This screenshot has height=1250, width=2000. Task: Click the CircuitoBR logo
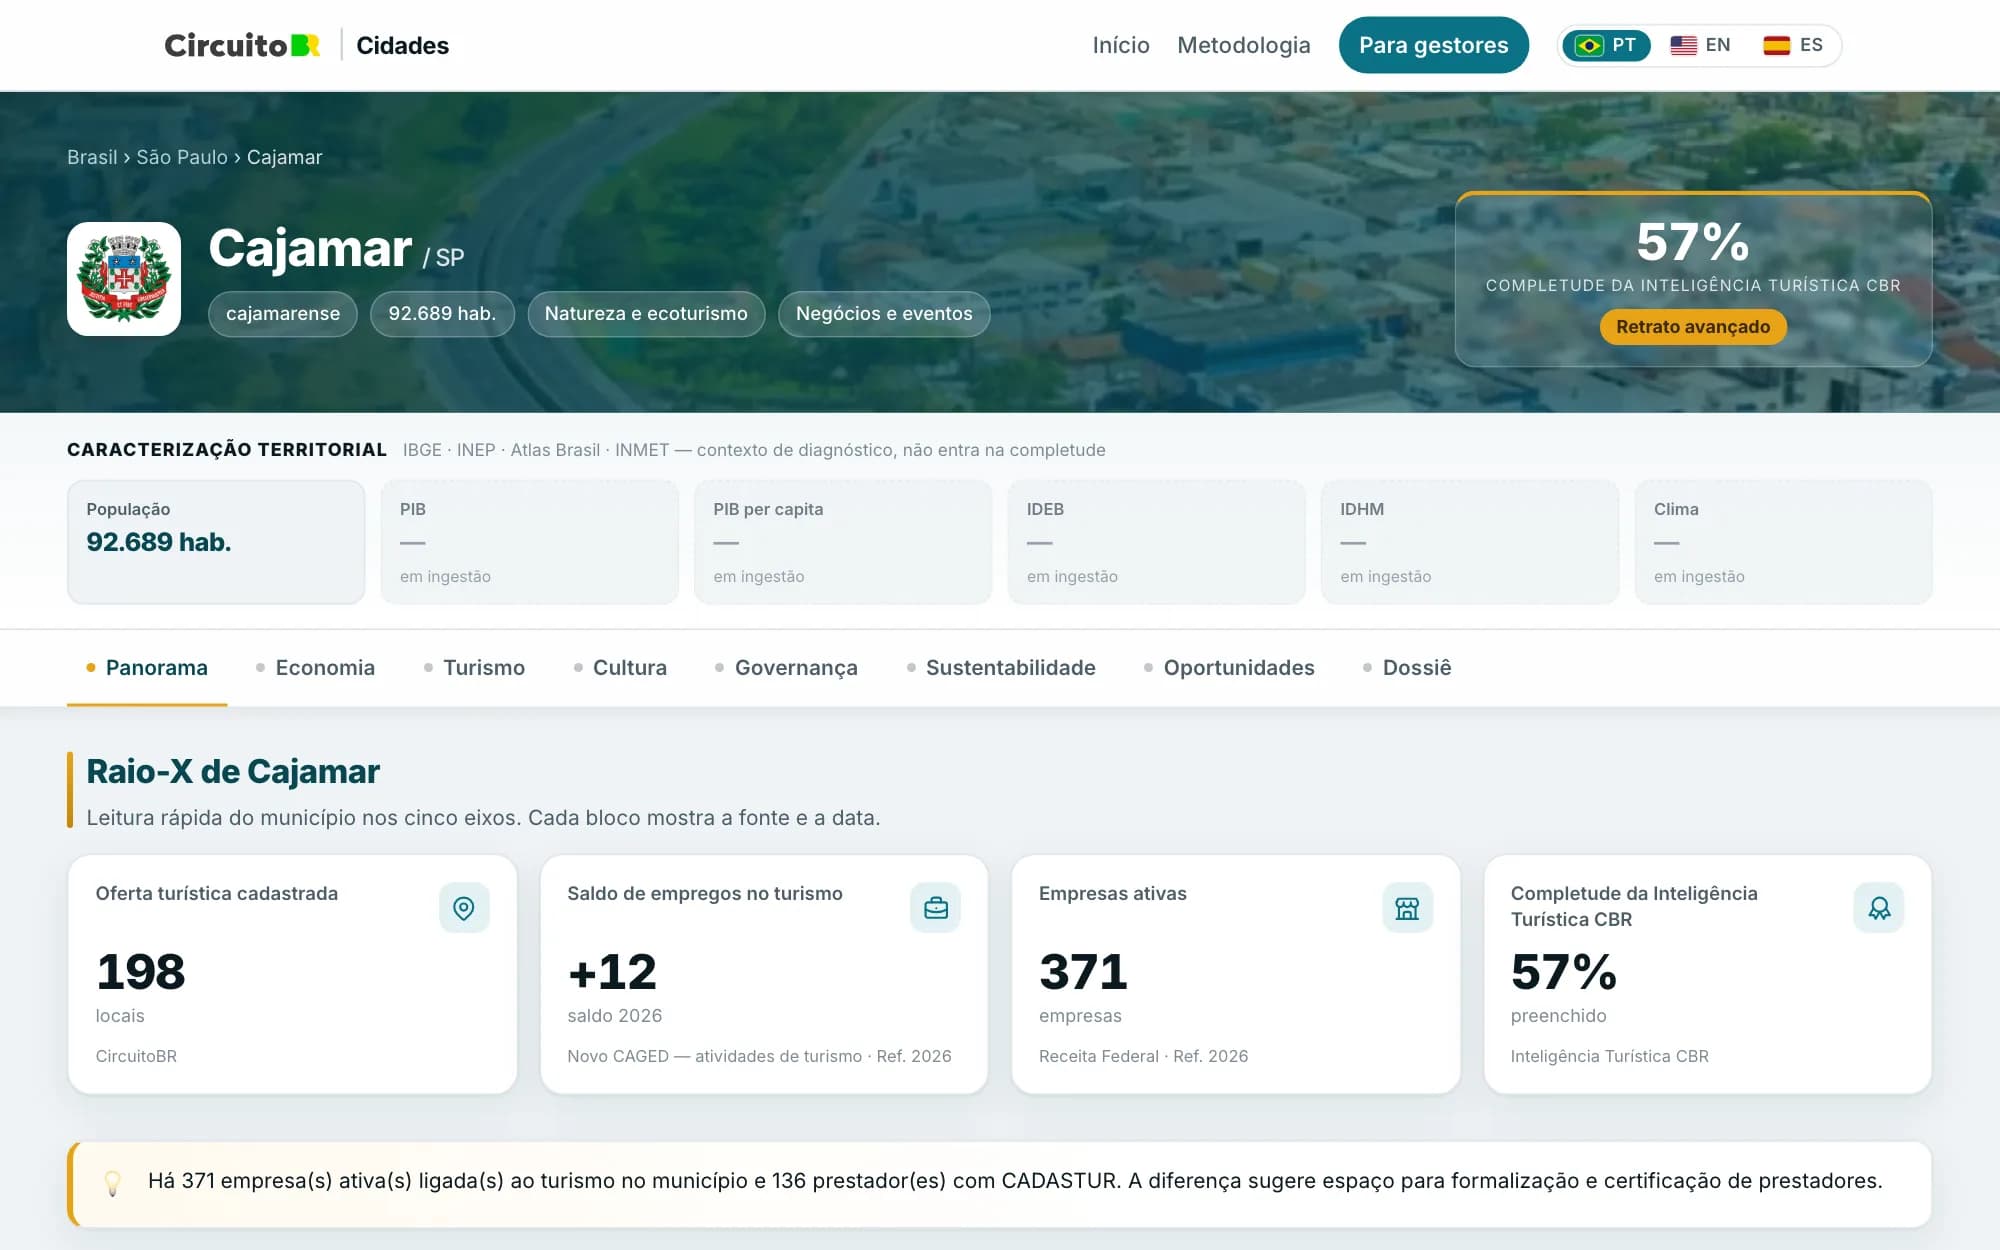pos(242,45)
